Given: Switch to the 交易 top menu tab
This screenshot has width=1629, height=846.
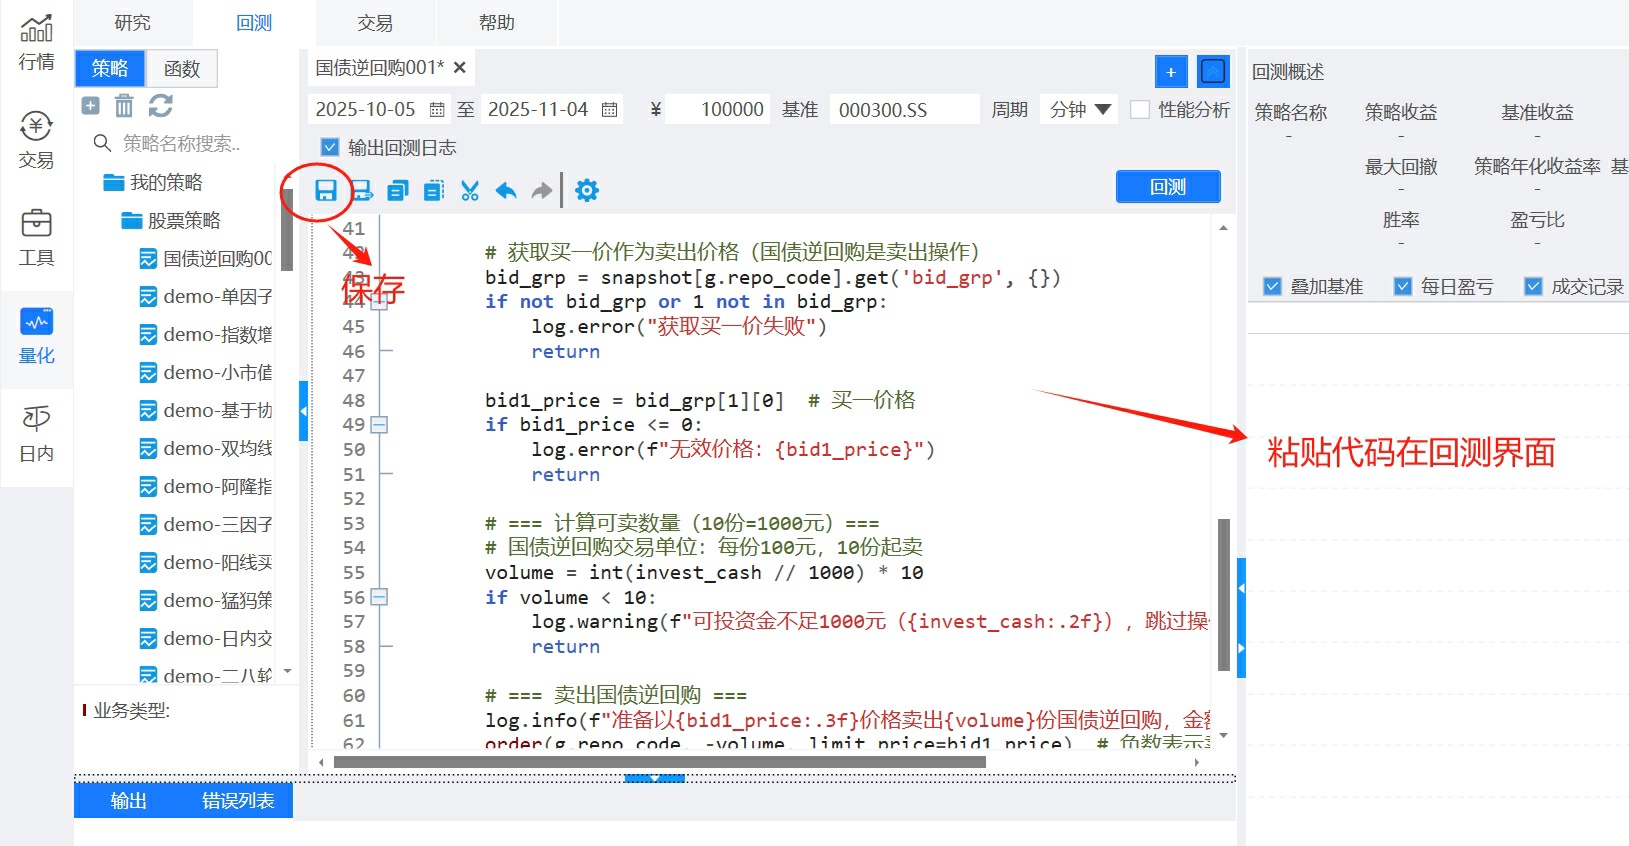Looking at the screenshot, I should pos(375,22).
